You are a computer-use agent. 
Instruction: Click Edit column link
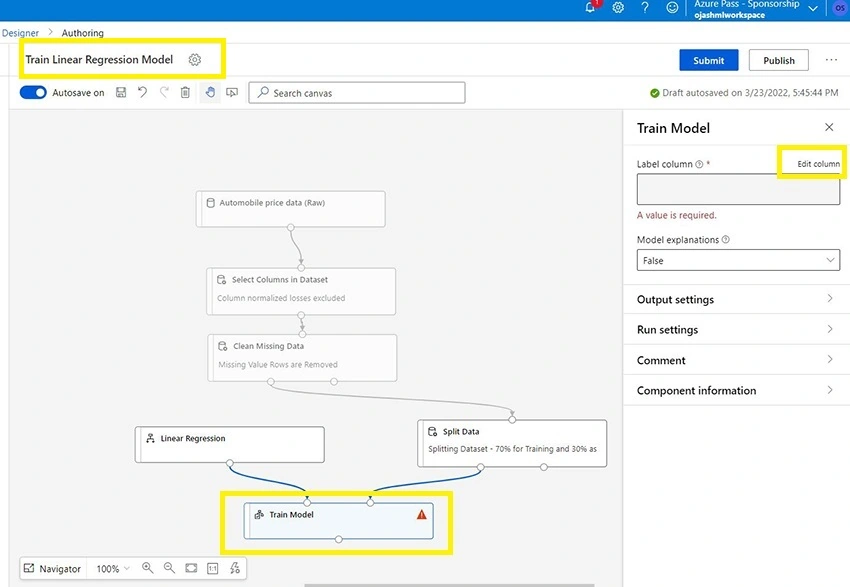818,164
